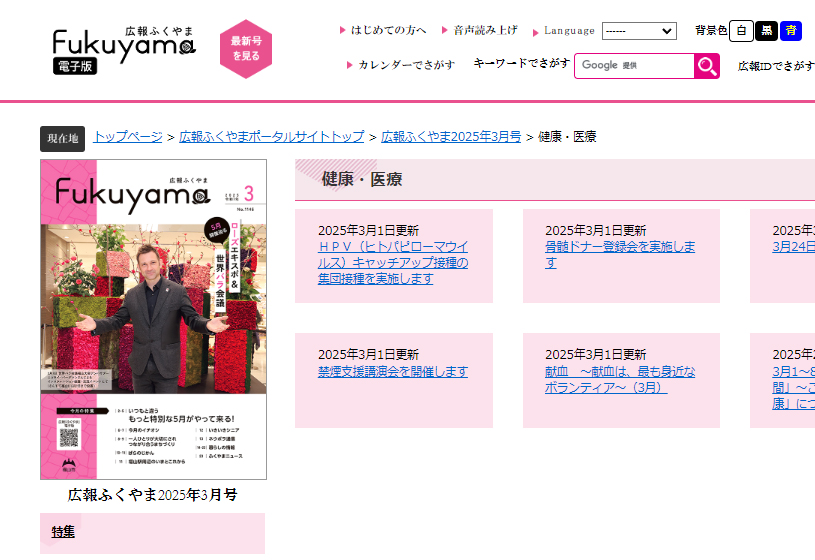Click the 広報IDでさがす label
Screen dimensions: 815x560
pyautogui.click(x=776, y=66)
